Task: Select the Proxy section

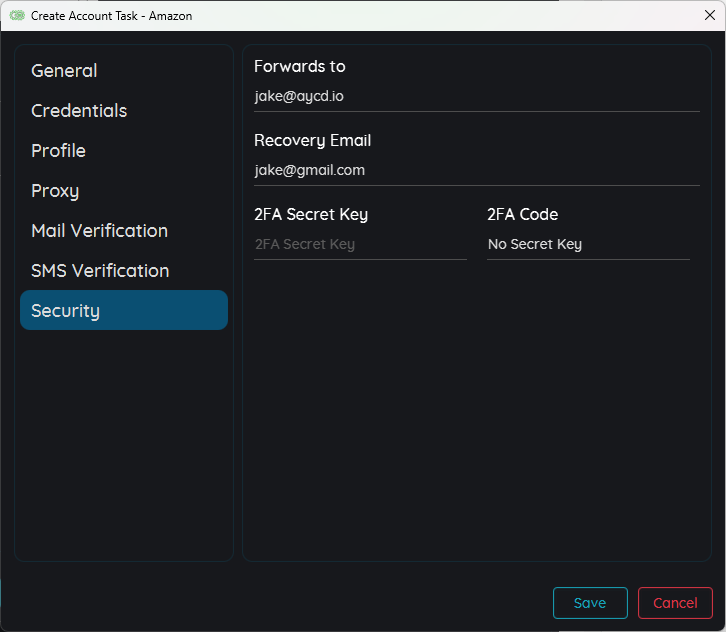Action: click(55, 191)
